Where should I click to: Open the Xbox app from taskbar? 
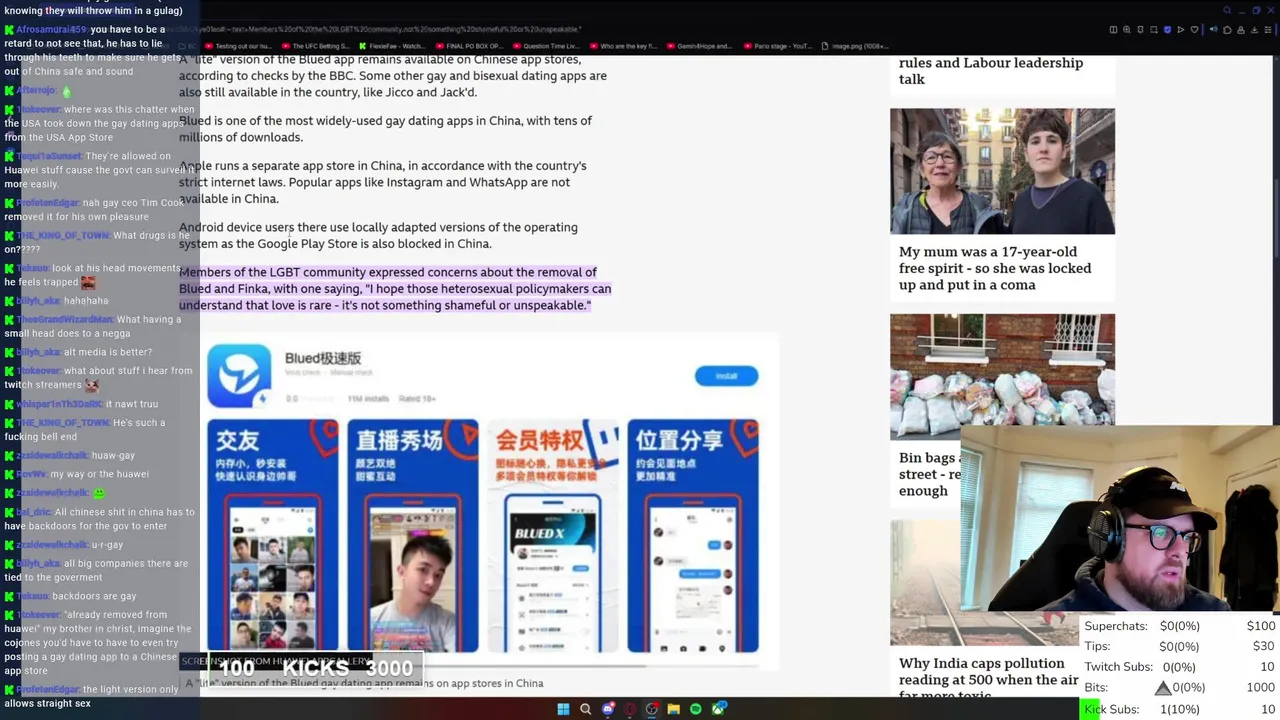point(718,709)
